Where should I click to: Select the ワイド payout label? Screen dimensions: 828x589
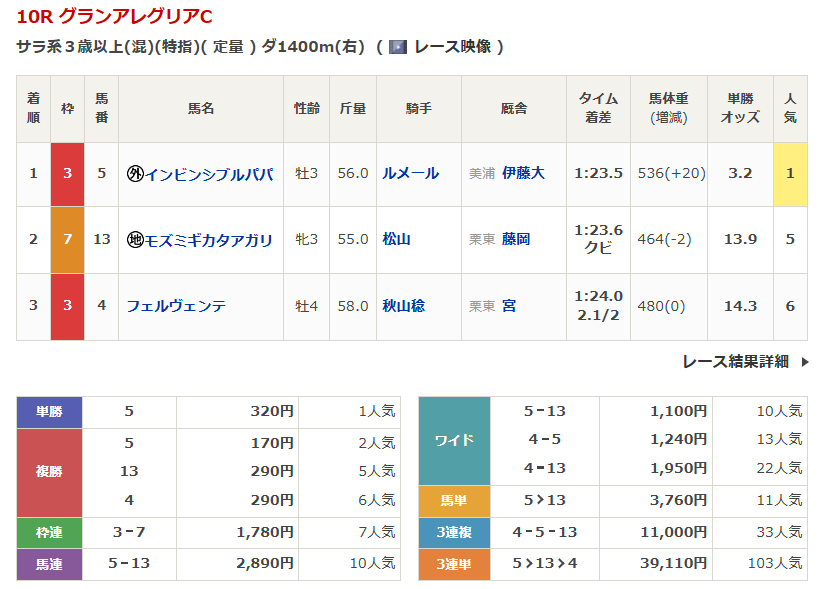point(454,440)
